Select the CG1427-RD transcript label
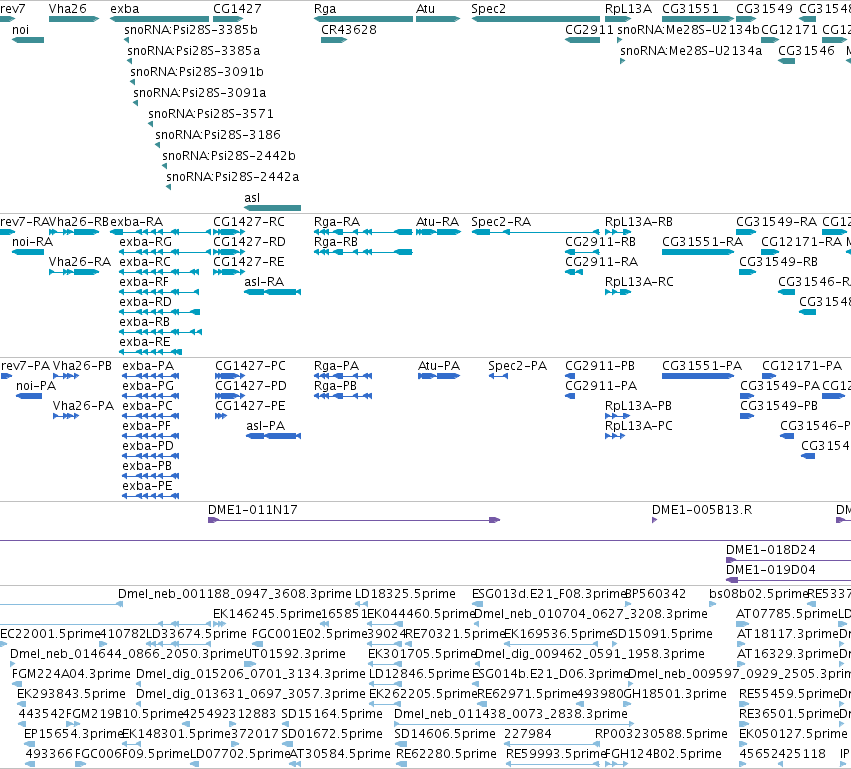Image resolution: width=851 pixels, height=769 pixels. coord(249,242)
